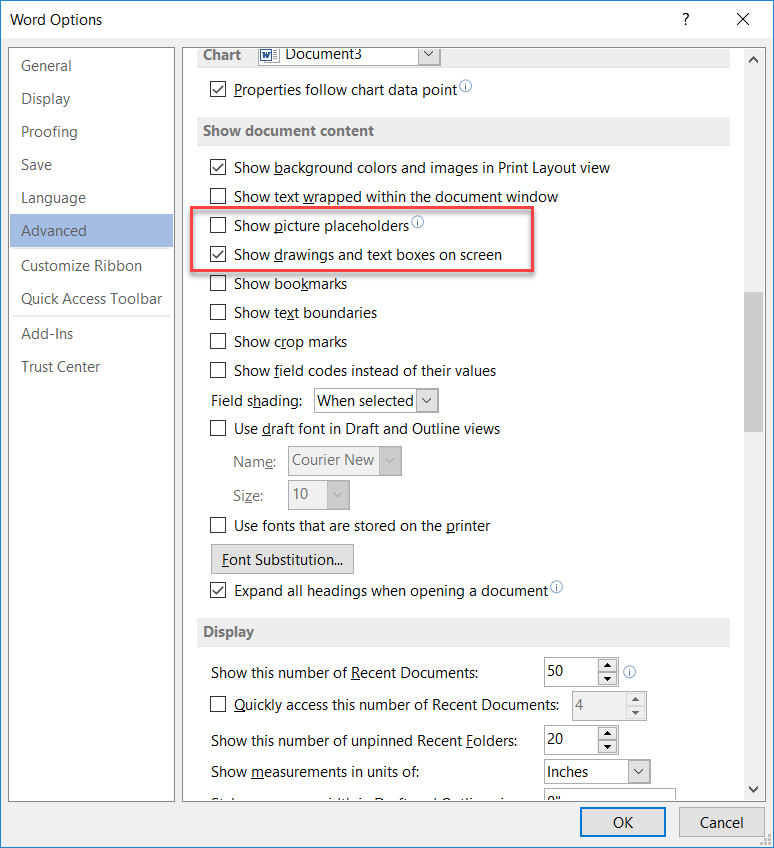Viewport: 774px width, 848px height.
Task: Decrease the Recent Documents count
Action: click(608, 679)
